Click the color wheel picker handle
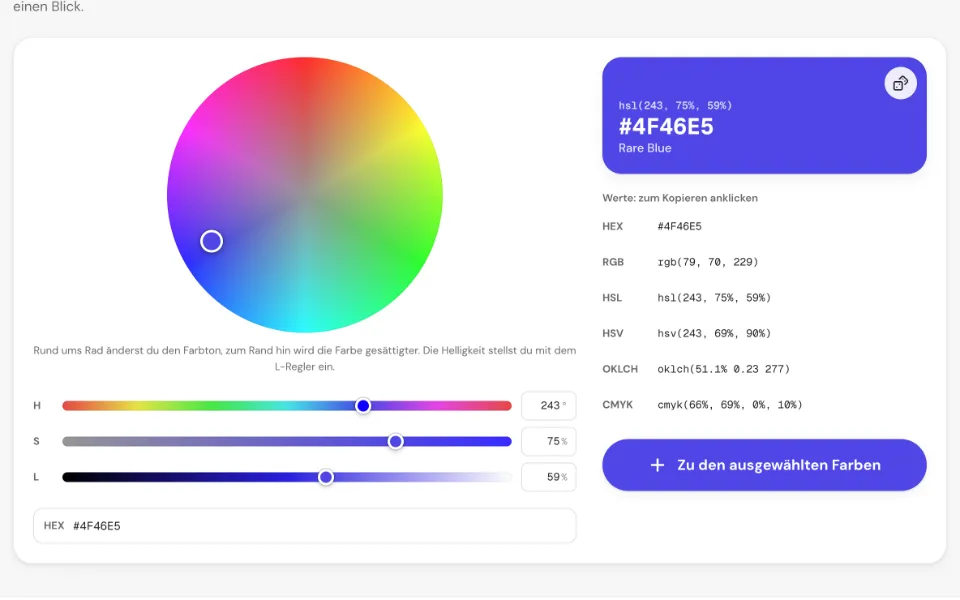 pyautogui.click(x=211, y=241)
